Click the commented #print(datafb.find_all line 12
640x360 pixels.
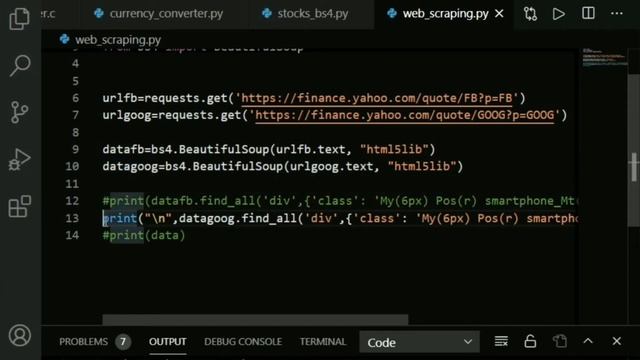pyautogui.click(x=340, y=201)
